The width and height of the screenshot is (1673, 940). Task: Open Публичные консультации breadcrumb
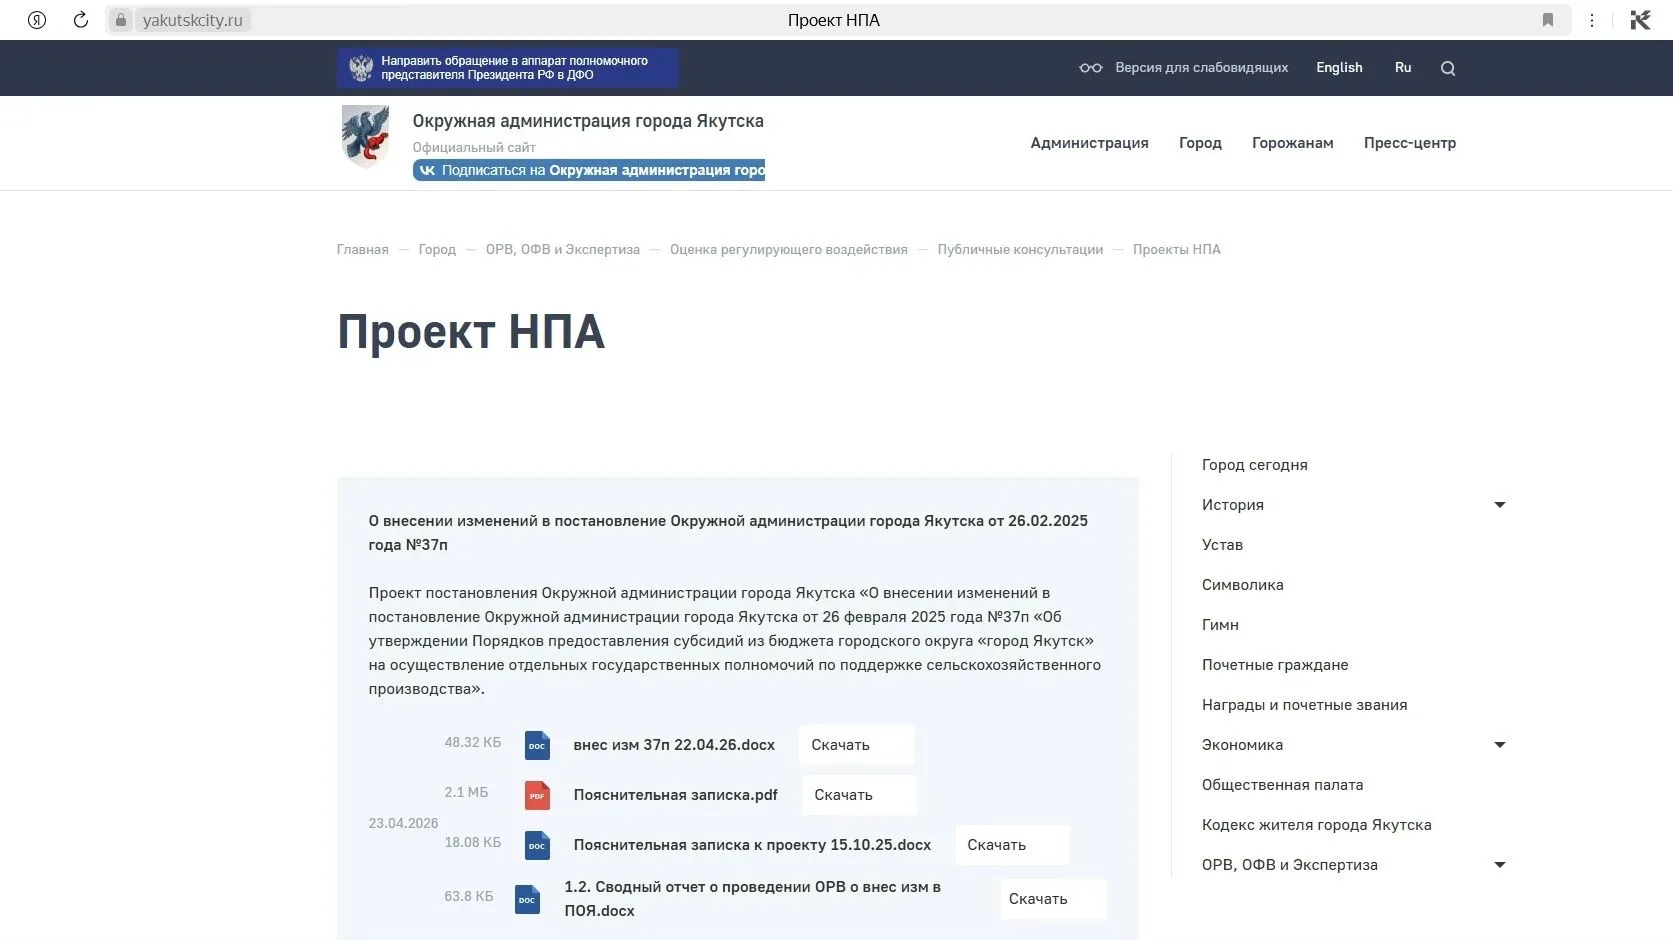coord(1020,250)
